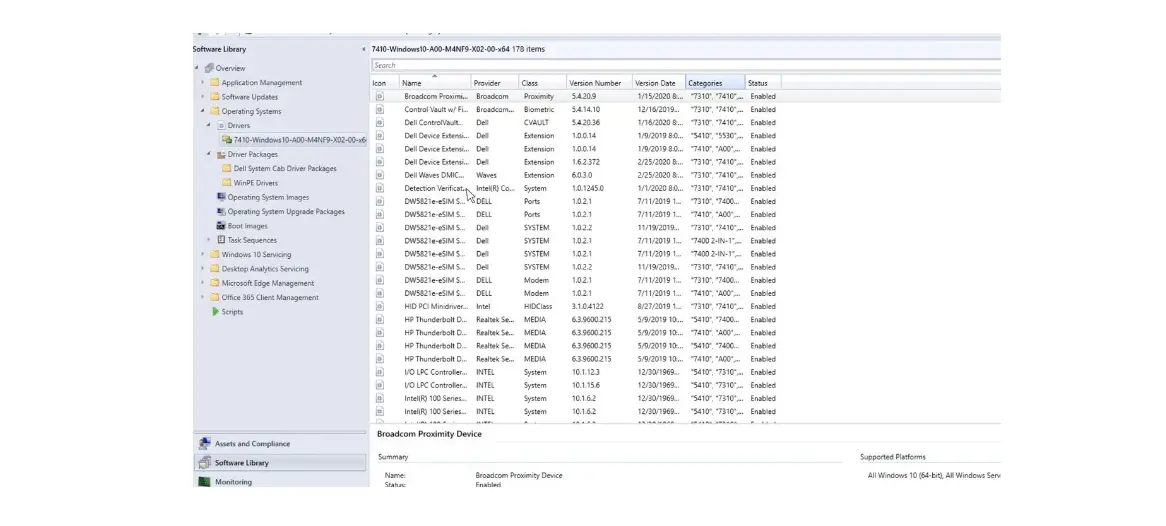
Task: Sort by the Status column header
Action: coord(763,83)
